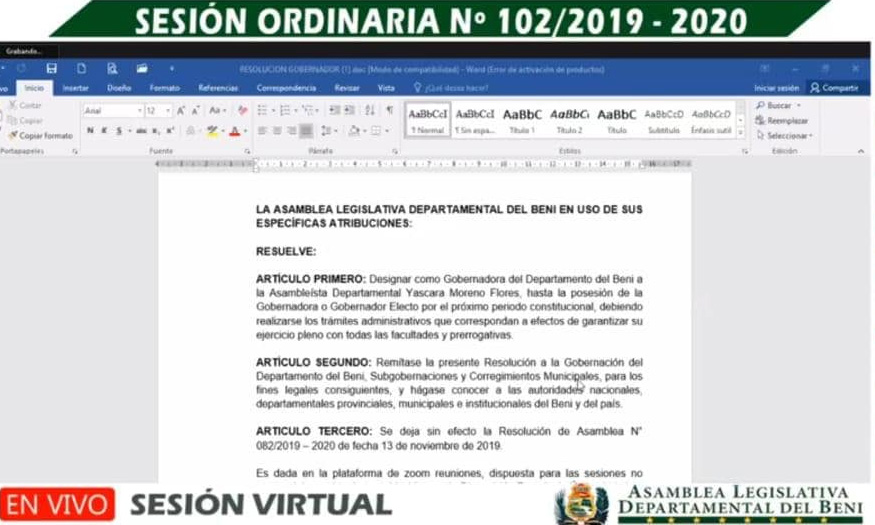Click the Save icon in quick access toolbar
The width and height of the screenshot is (875, 525).
tap(51, 68)
